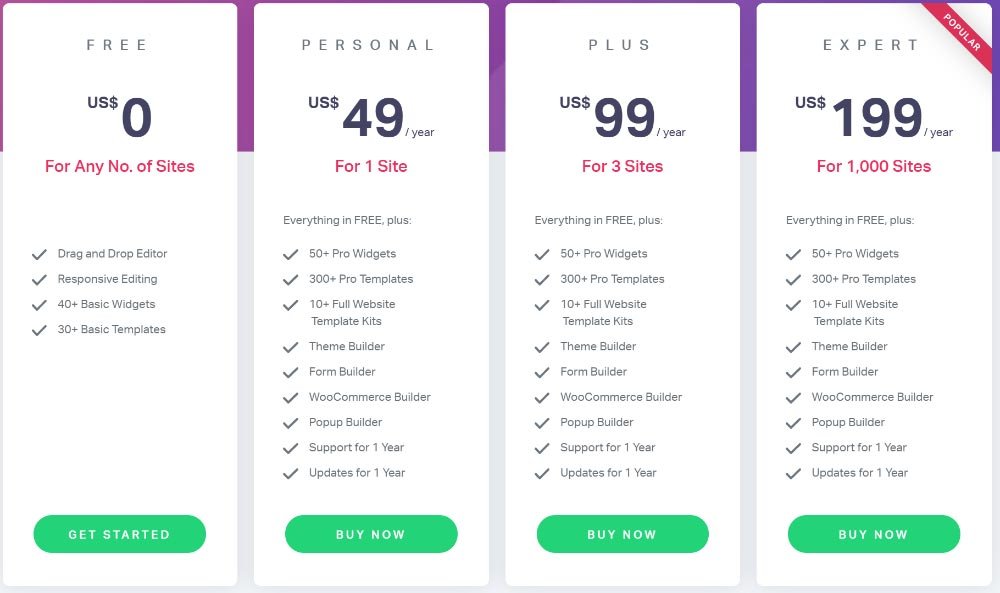Click the For 1,000 Sites text

(x=874, y=166)
